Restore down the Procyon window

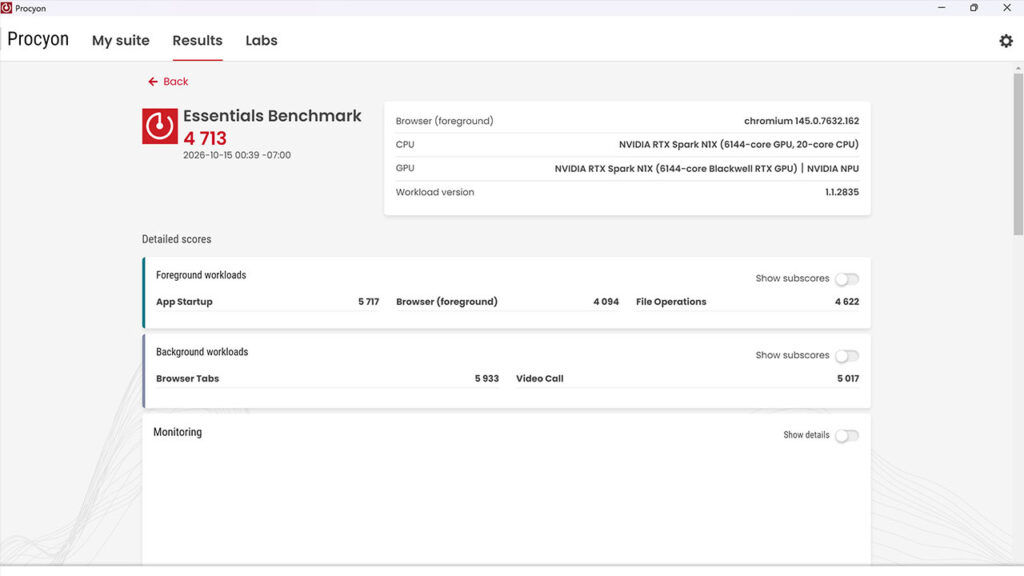(x=974, y=8)
